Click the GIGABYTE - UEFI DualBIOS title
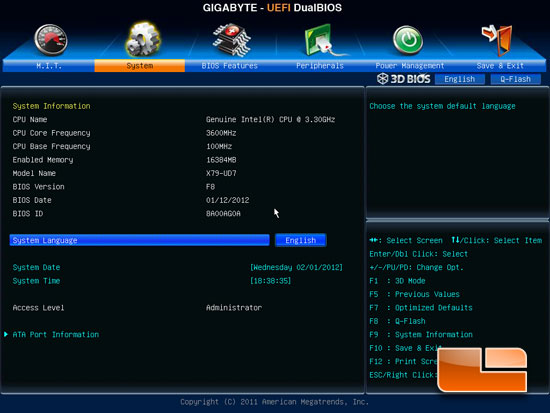The width and height of the screenshot is (550, 413). (272, 8)
